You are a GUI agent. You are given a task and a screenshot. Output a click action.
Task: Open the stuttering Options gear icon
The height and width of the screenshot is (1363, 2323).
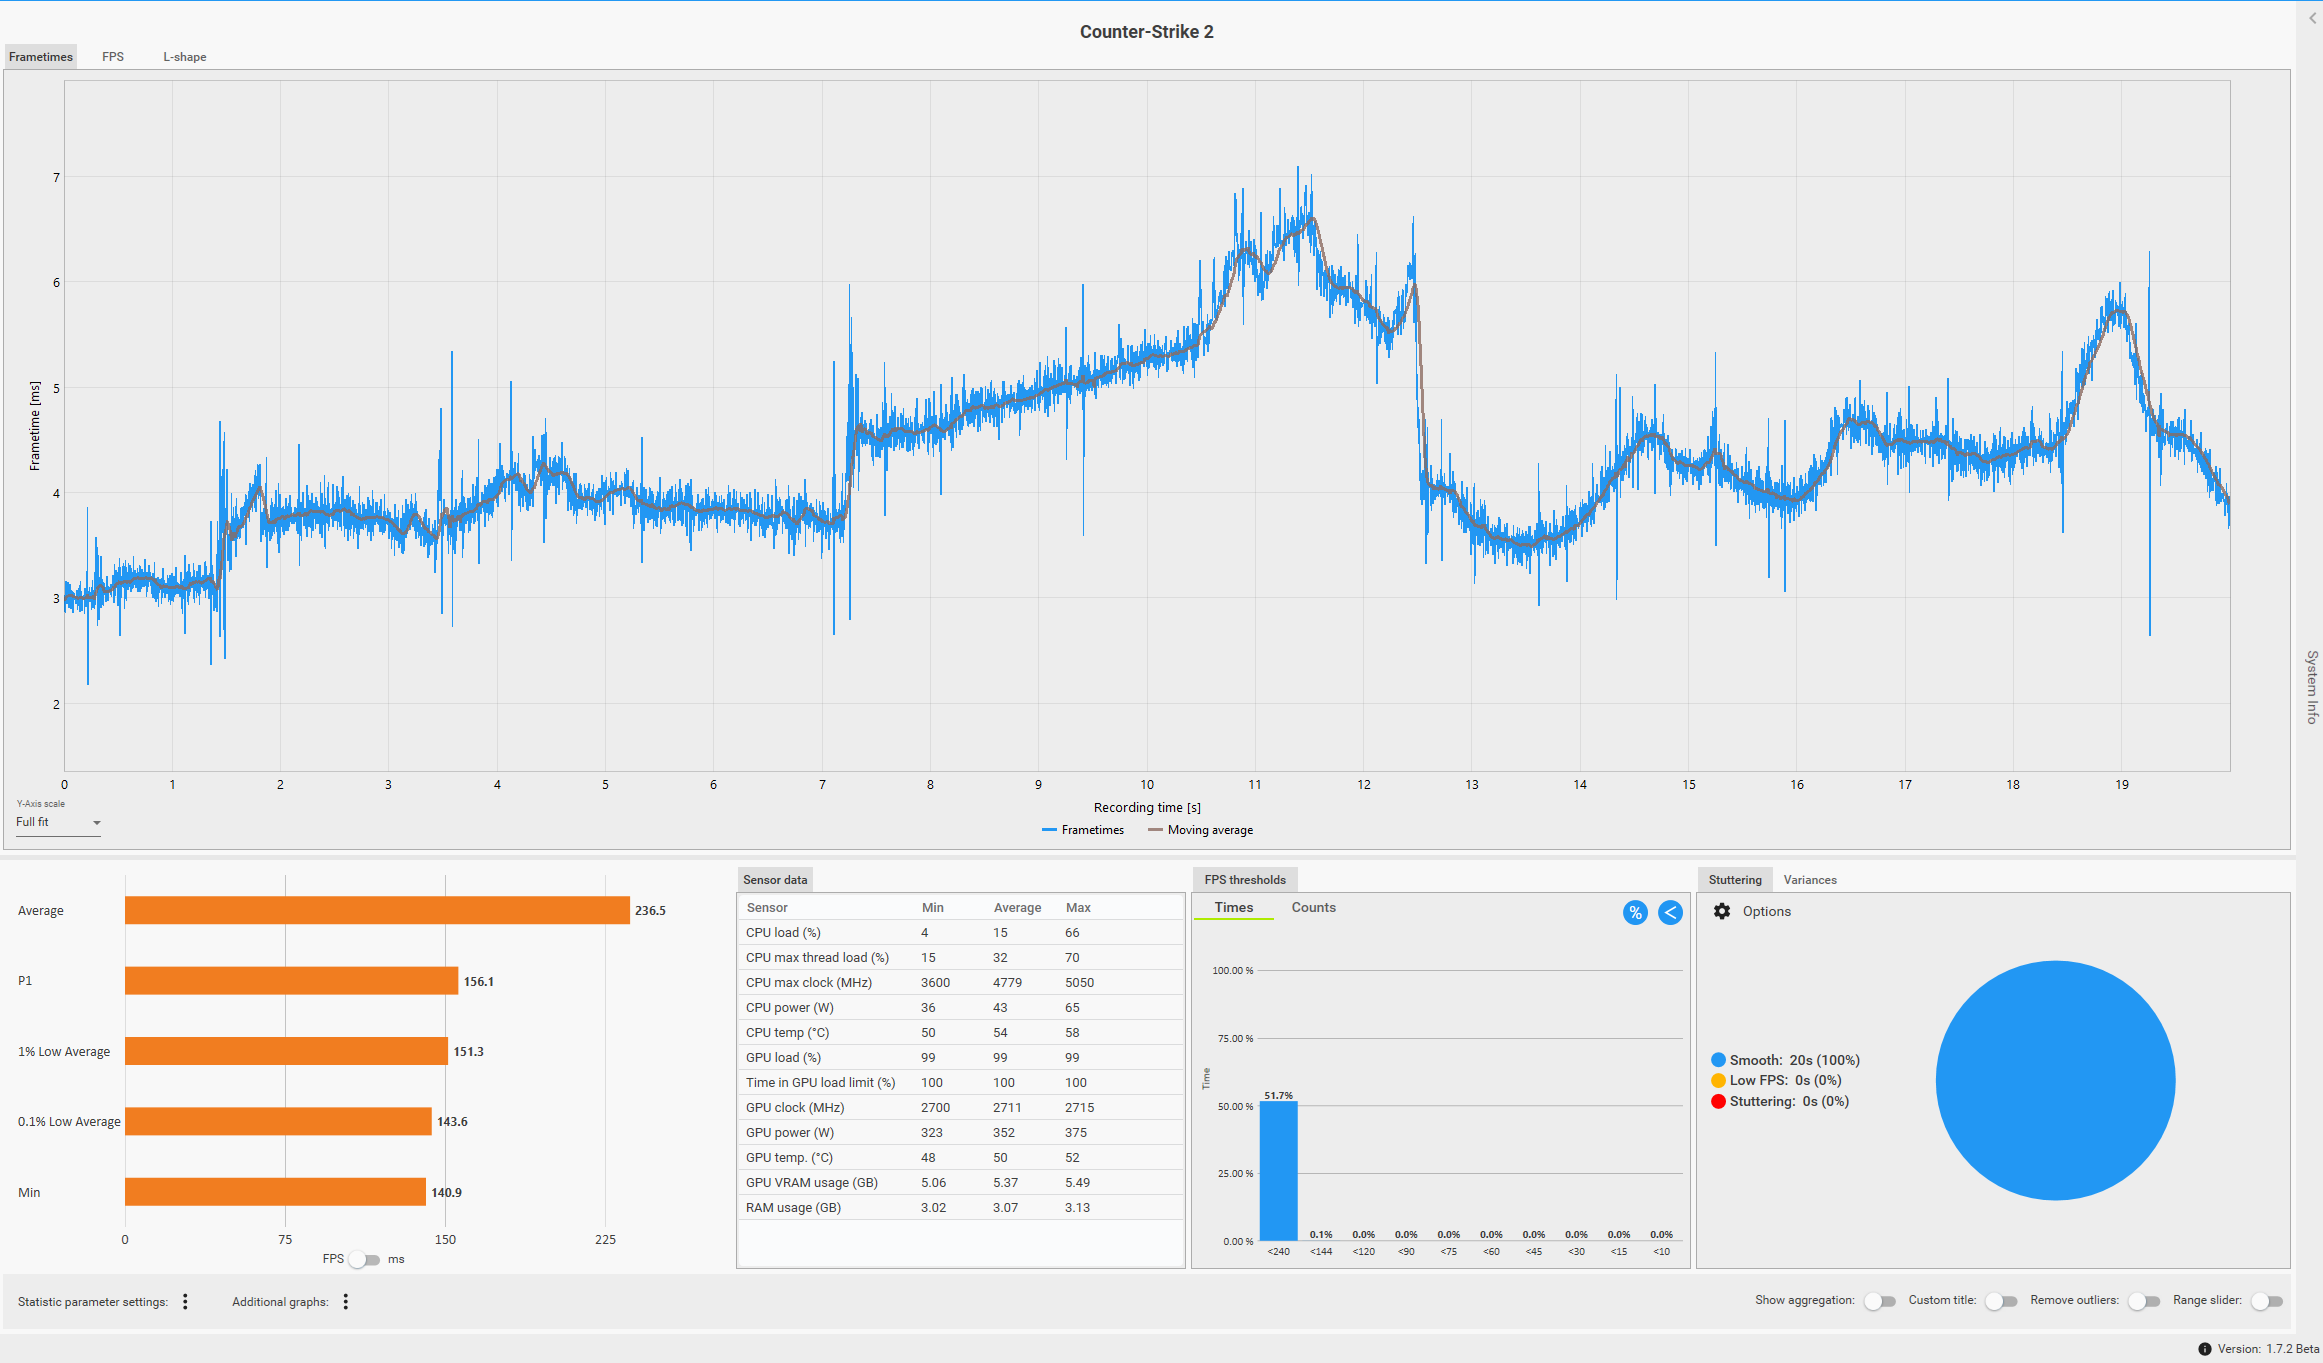pos(1722,911)
